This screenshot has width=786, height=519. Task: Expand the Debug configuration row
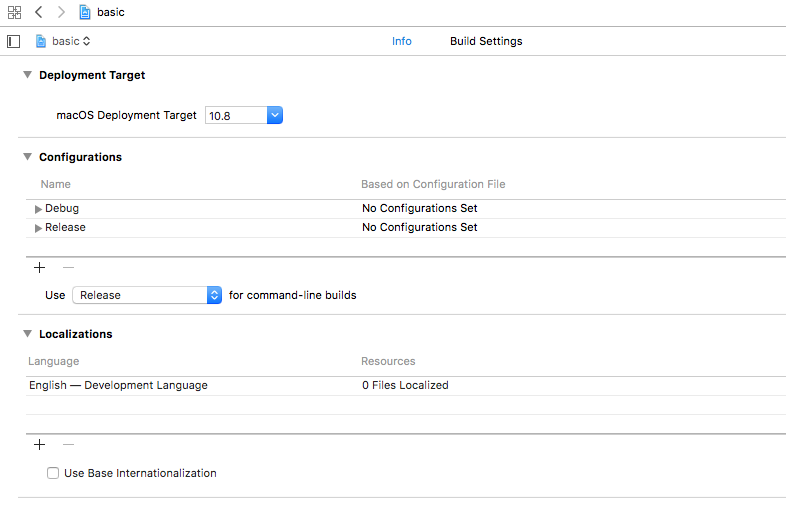click(x=38, y=209)
